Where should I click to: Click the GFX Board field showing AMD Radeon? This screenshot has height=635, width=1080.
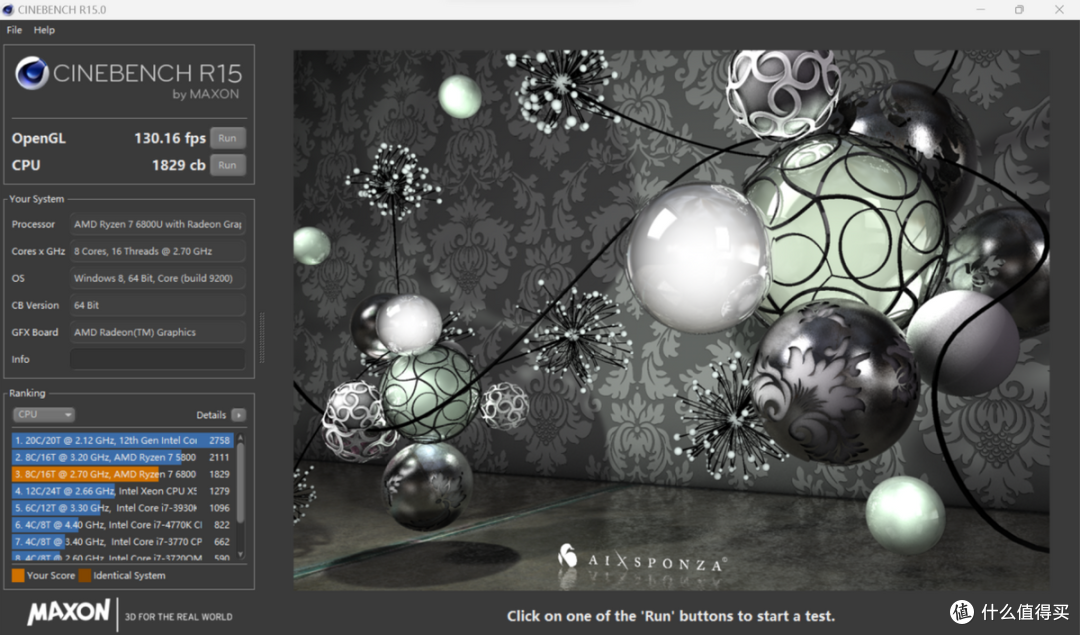coord(158,332)
